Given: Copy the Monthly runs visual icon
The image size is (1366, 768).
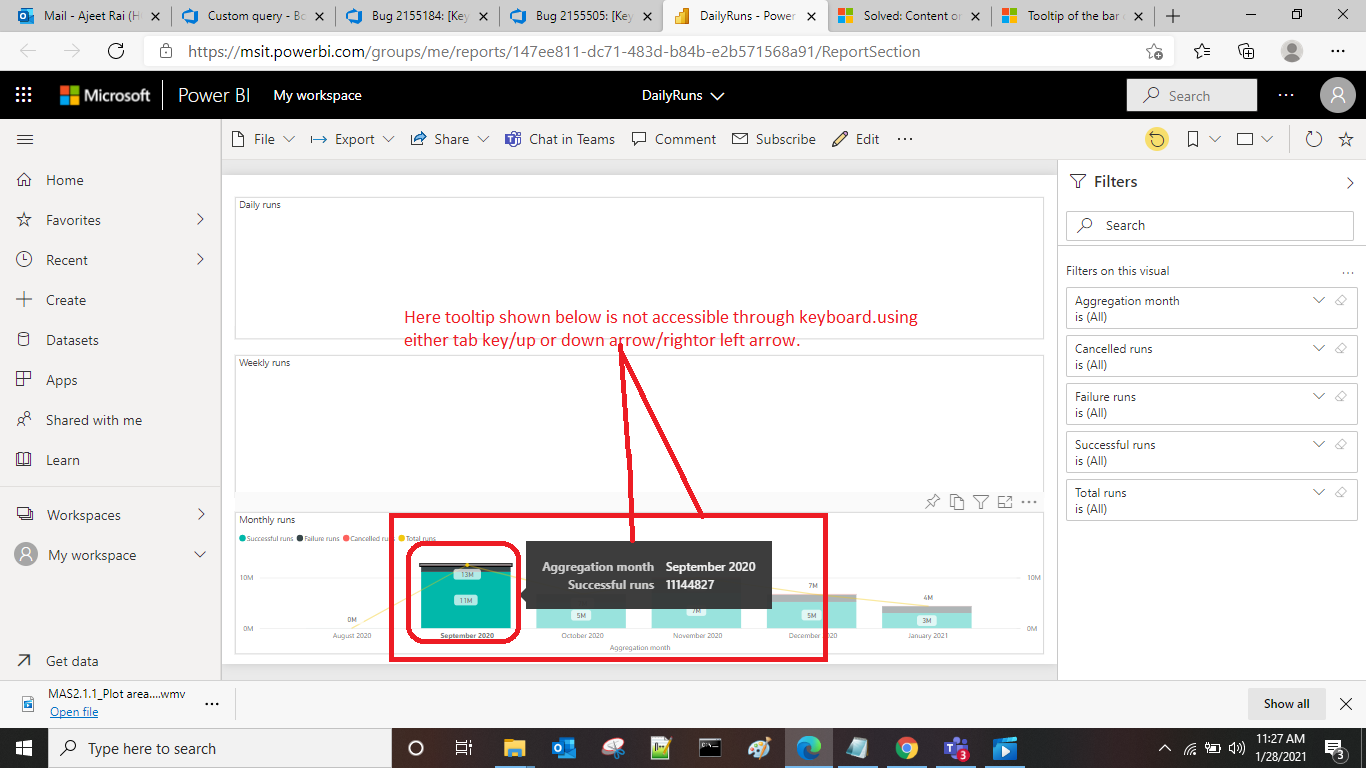Looking at the screenshot, I should click(x=957, y=502).
